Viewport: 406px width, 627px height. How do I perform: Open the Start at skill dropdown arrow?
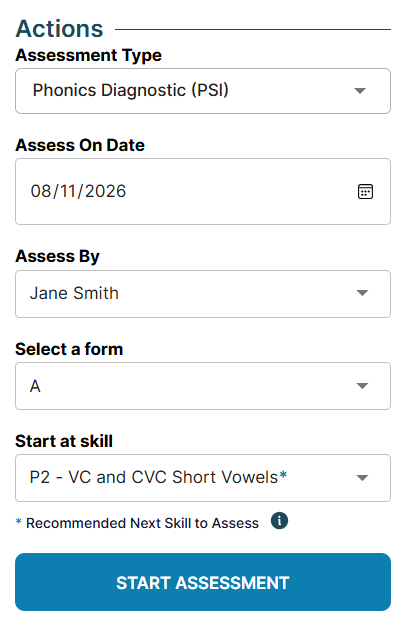coord(362,478)
